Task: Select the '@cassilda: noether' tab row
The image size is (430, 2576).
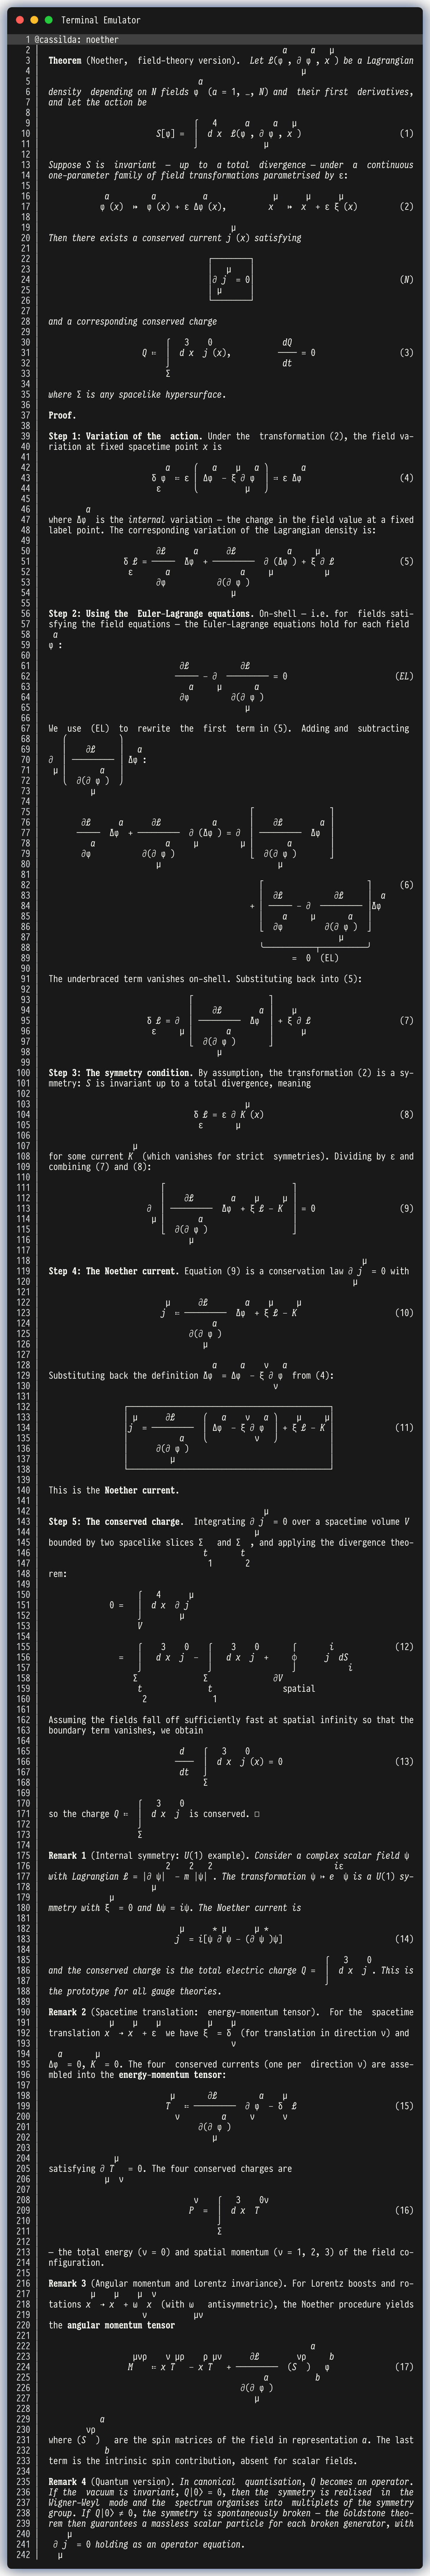Action: tap(215, 40)
